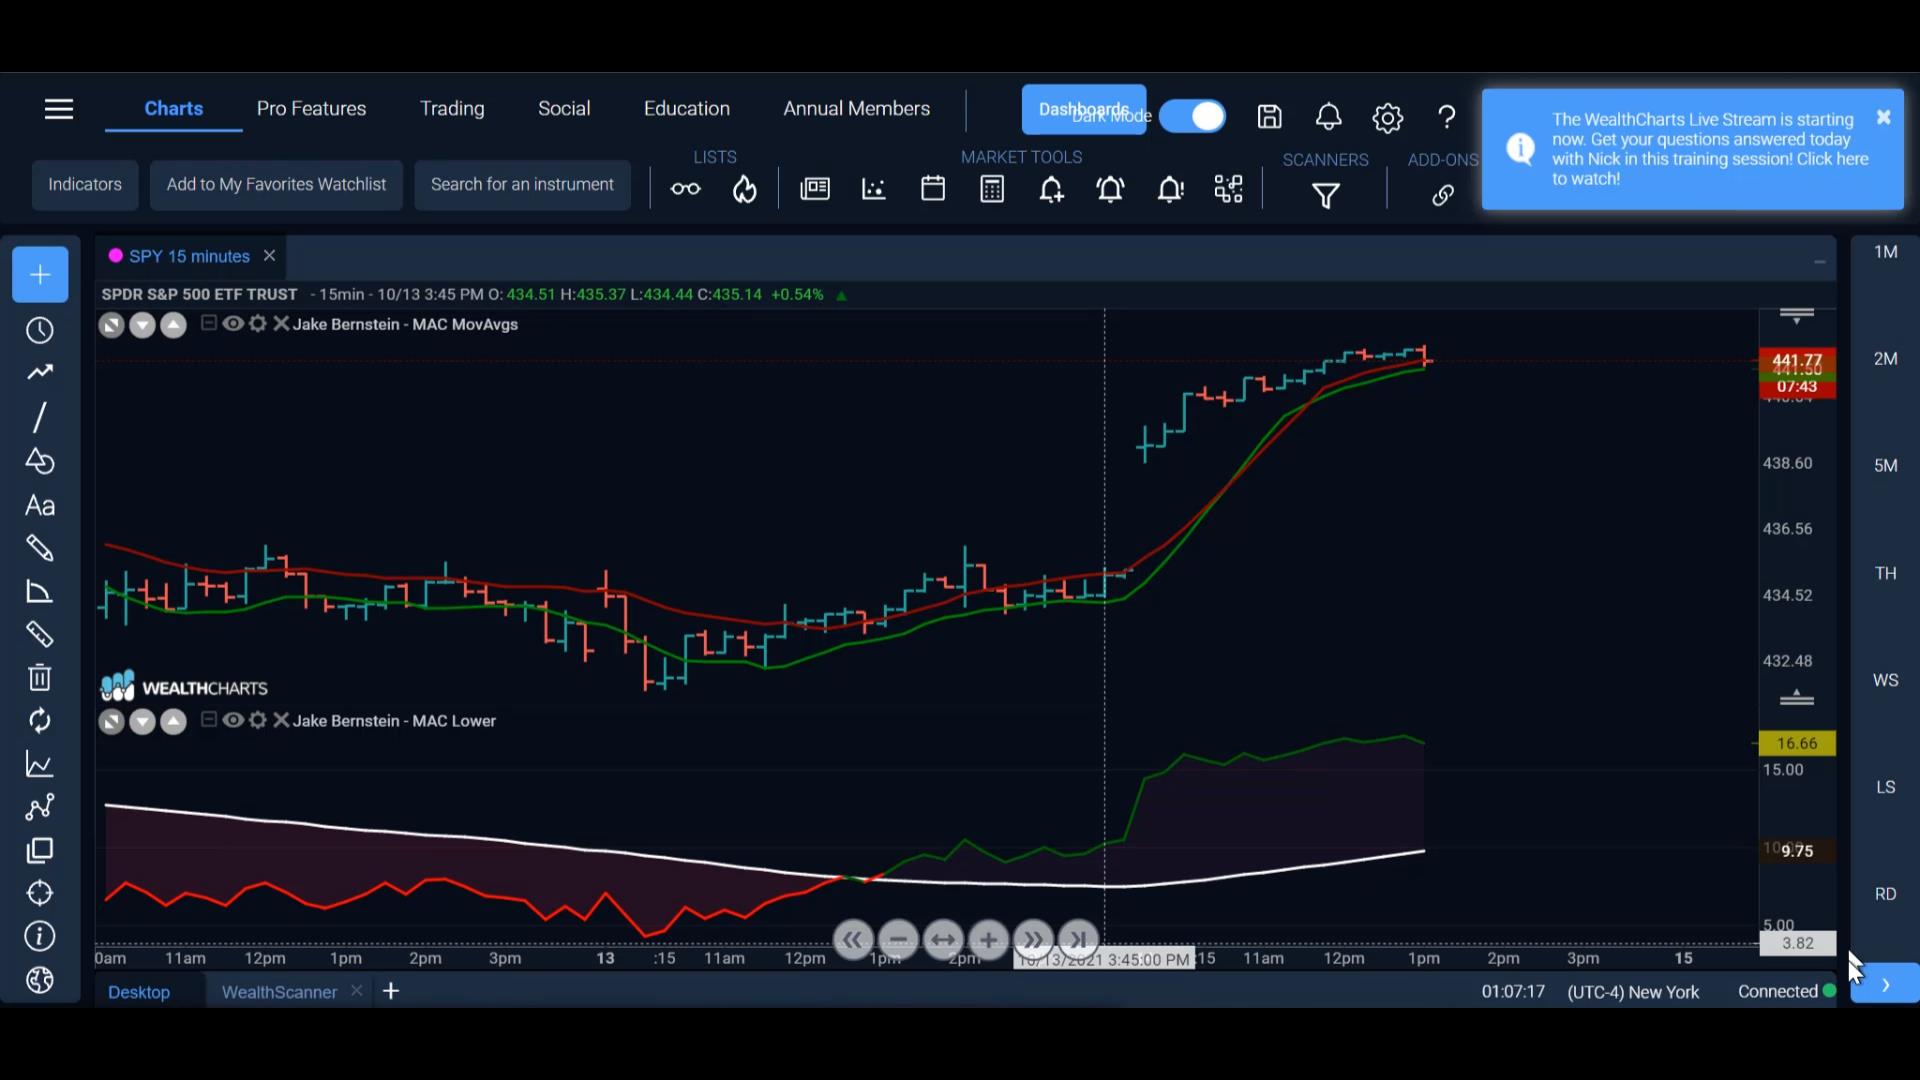Screen dimensions: 1920x1080
Task: Click the Search for an instrument field
Action: (x=522, y=185)
